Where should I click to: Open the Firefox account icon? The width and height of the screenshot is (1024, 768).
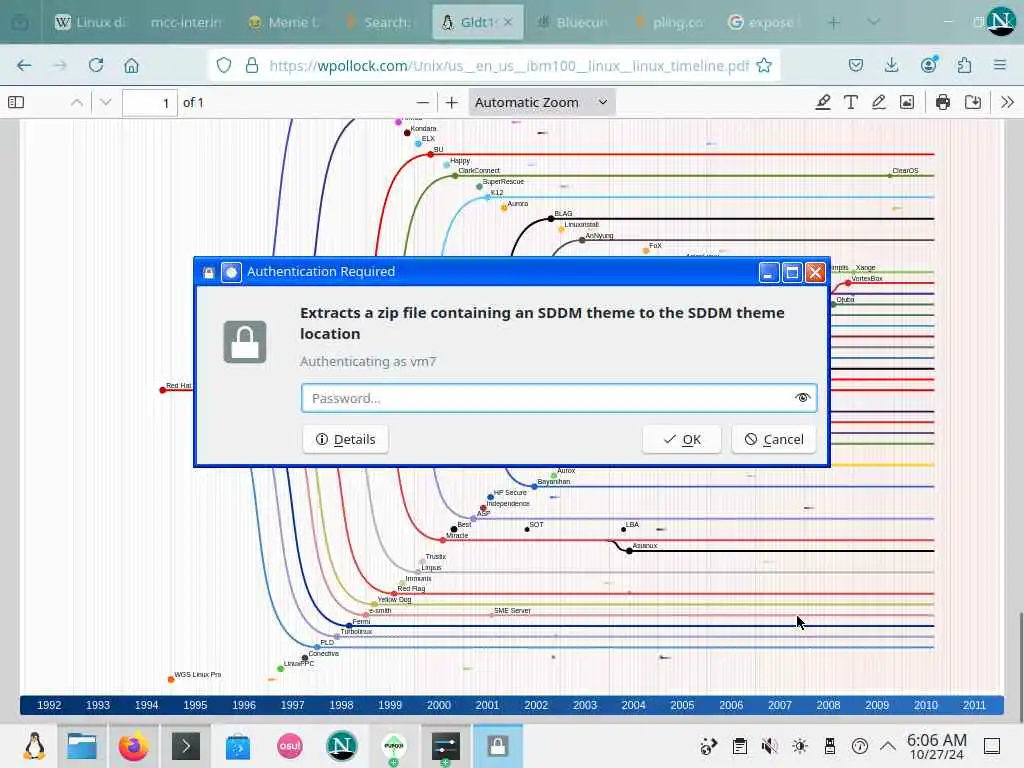928,65
